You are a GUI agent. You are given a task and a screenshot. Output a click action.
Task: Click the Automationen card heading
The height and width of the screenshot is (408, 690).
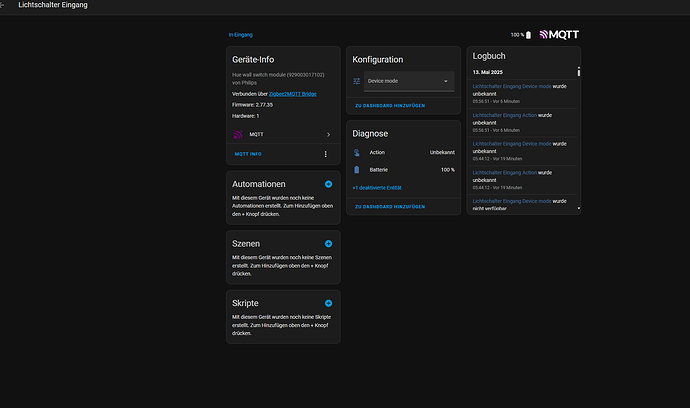259,184
